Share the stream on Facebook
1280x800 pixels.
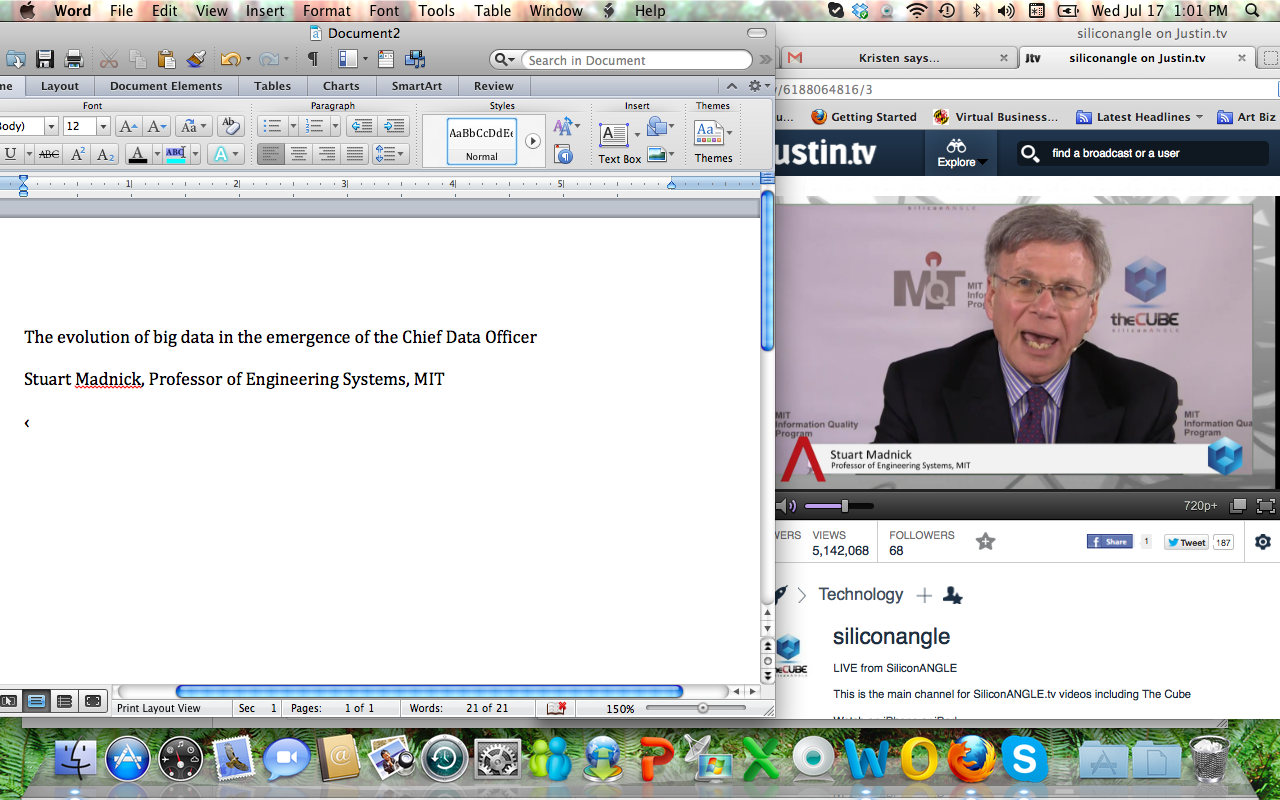point(1110,542)
